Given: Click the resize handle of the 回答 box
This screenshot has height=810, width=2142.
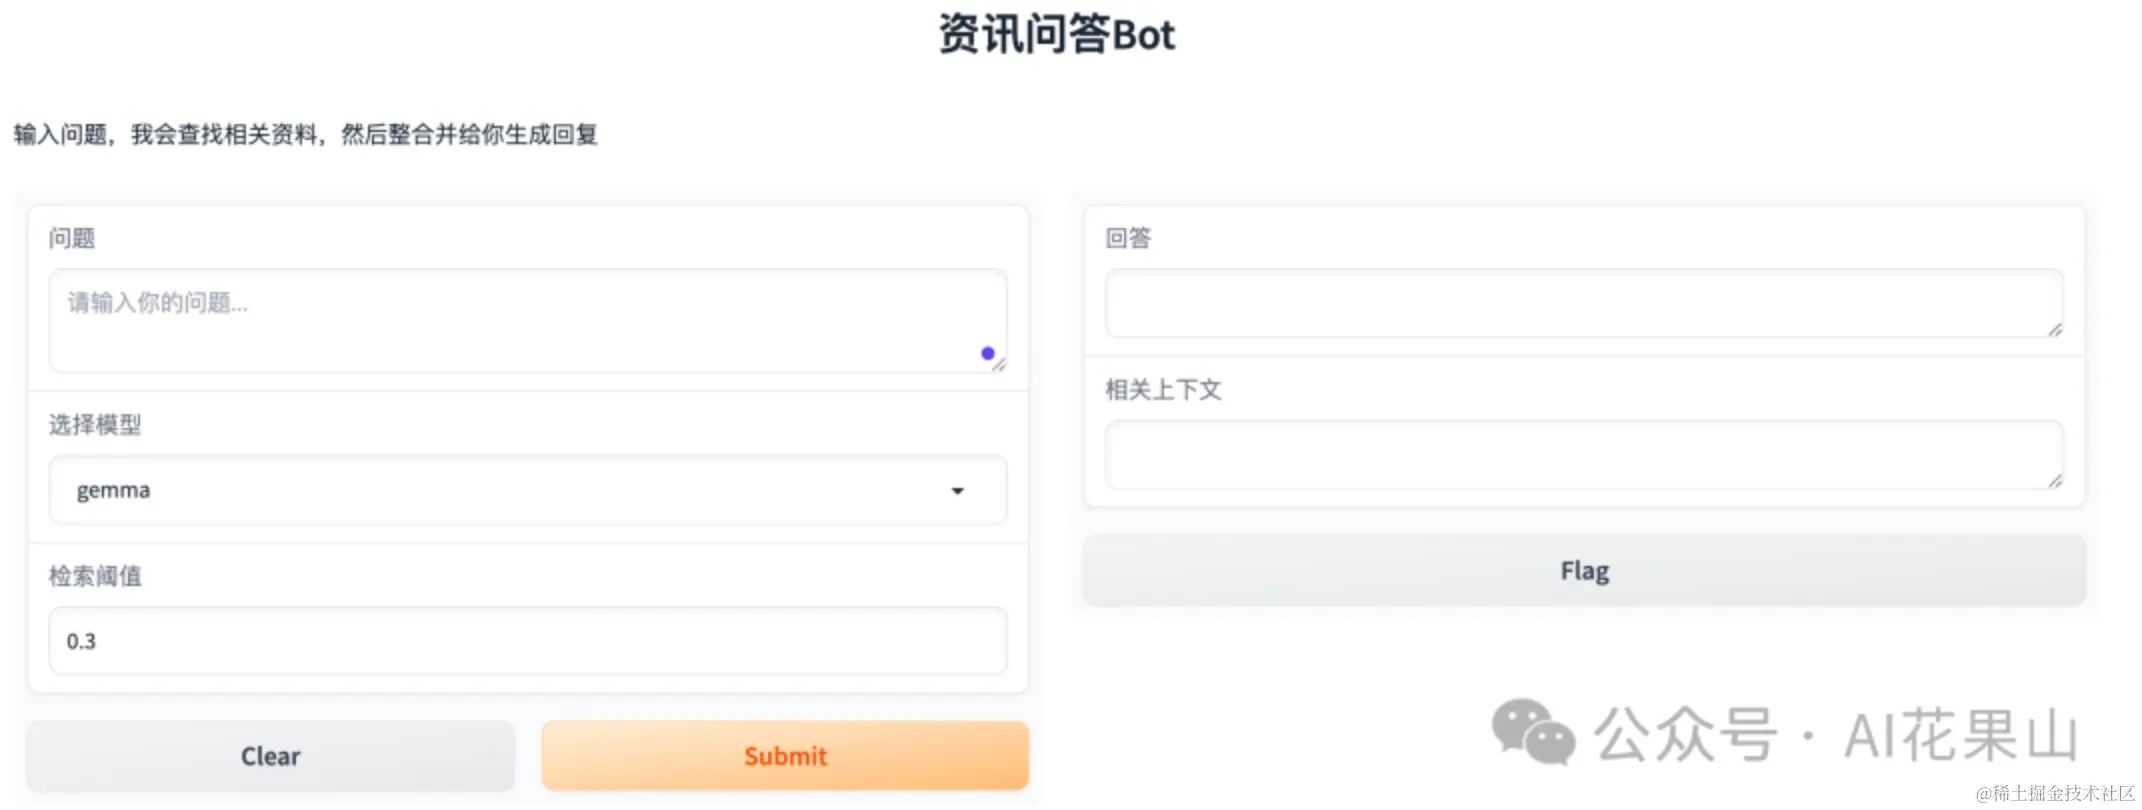Looking at the screenshot, I should click(x=2055, y=330).
